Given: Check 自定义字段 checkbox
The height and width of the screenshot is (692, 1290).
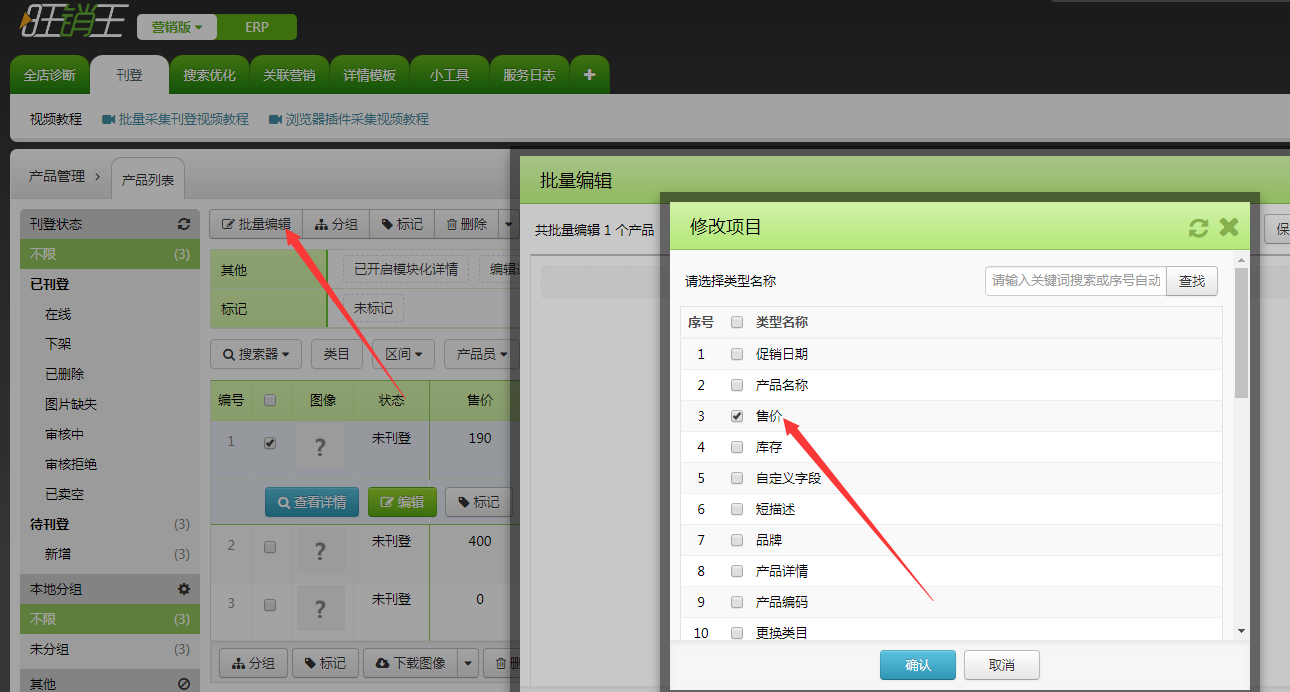Looking at the screenshot, I should (x=737, y=478).
